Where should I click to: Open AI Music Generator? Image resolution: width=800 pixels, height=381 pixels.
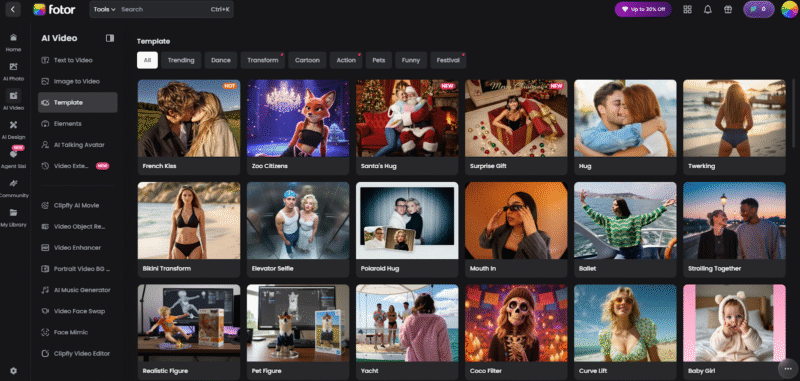pos(78,290)
